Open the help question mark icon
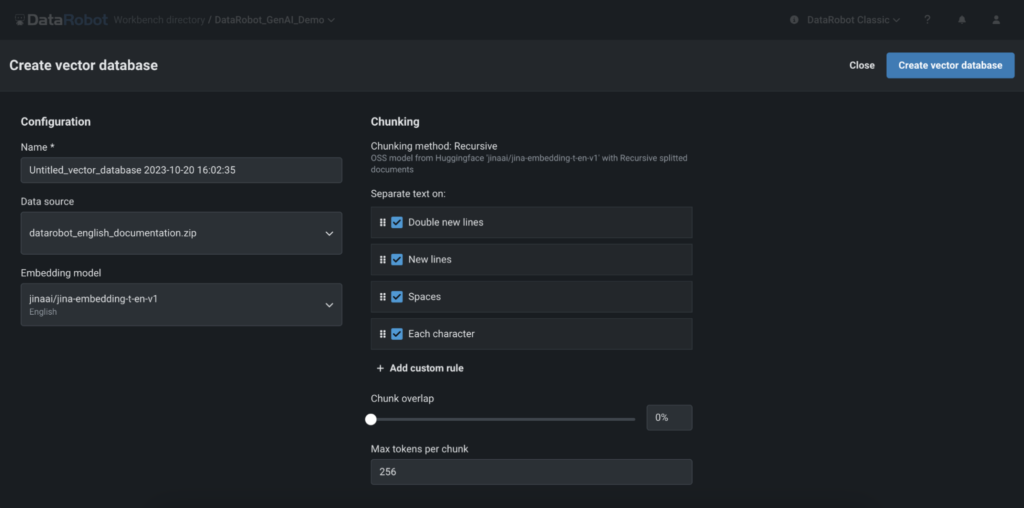The width and height of the screenshot is (1024, 508). 927,20
